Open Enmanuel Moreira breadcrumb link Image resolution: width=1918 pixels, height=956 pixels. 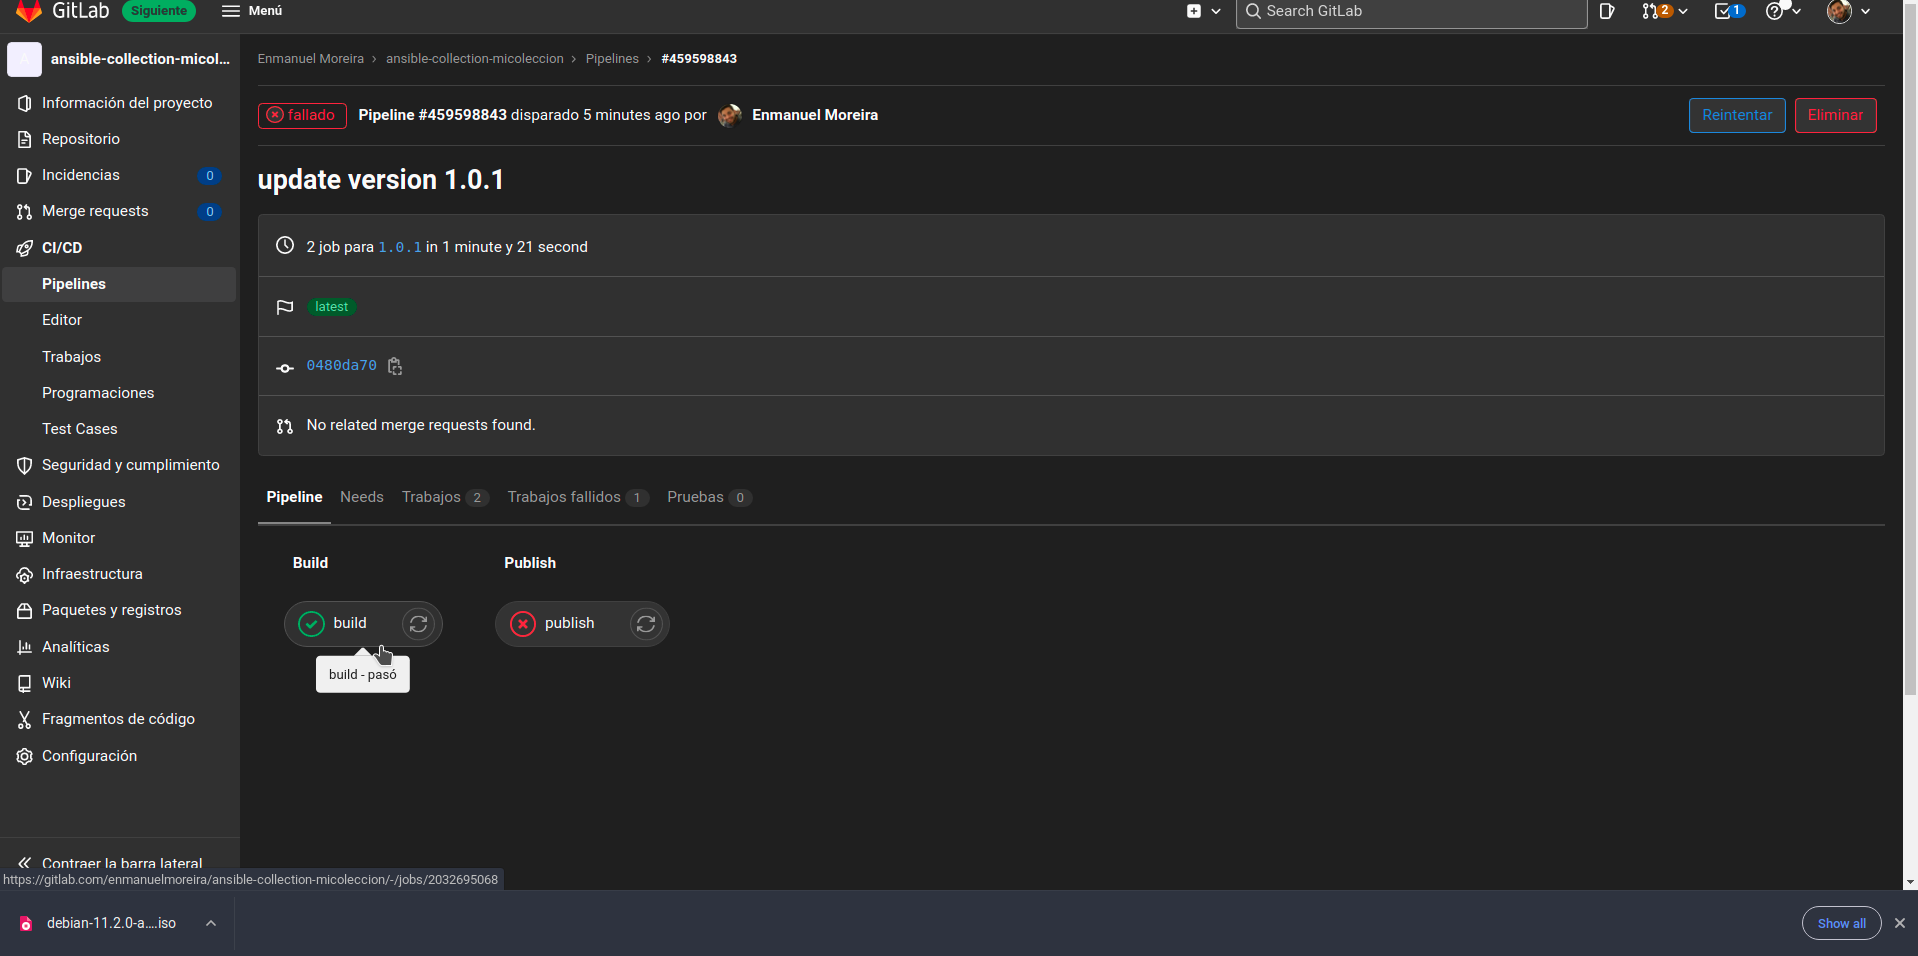click(311, 59)
